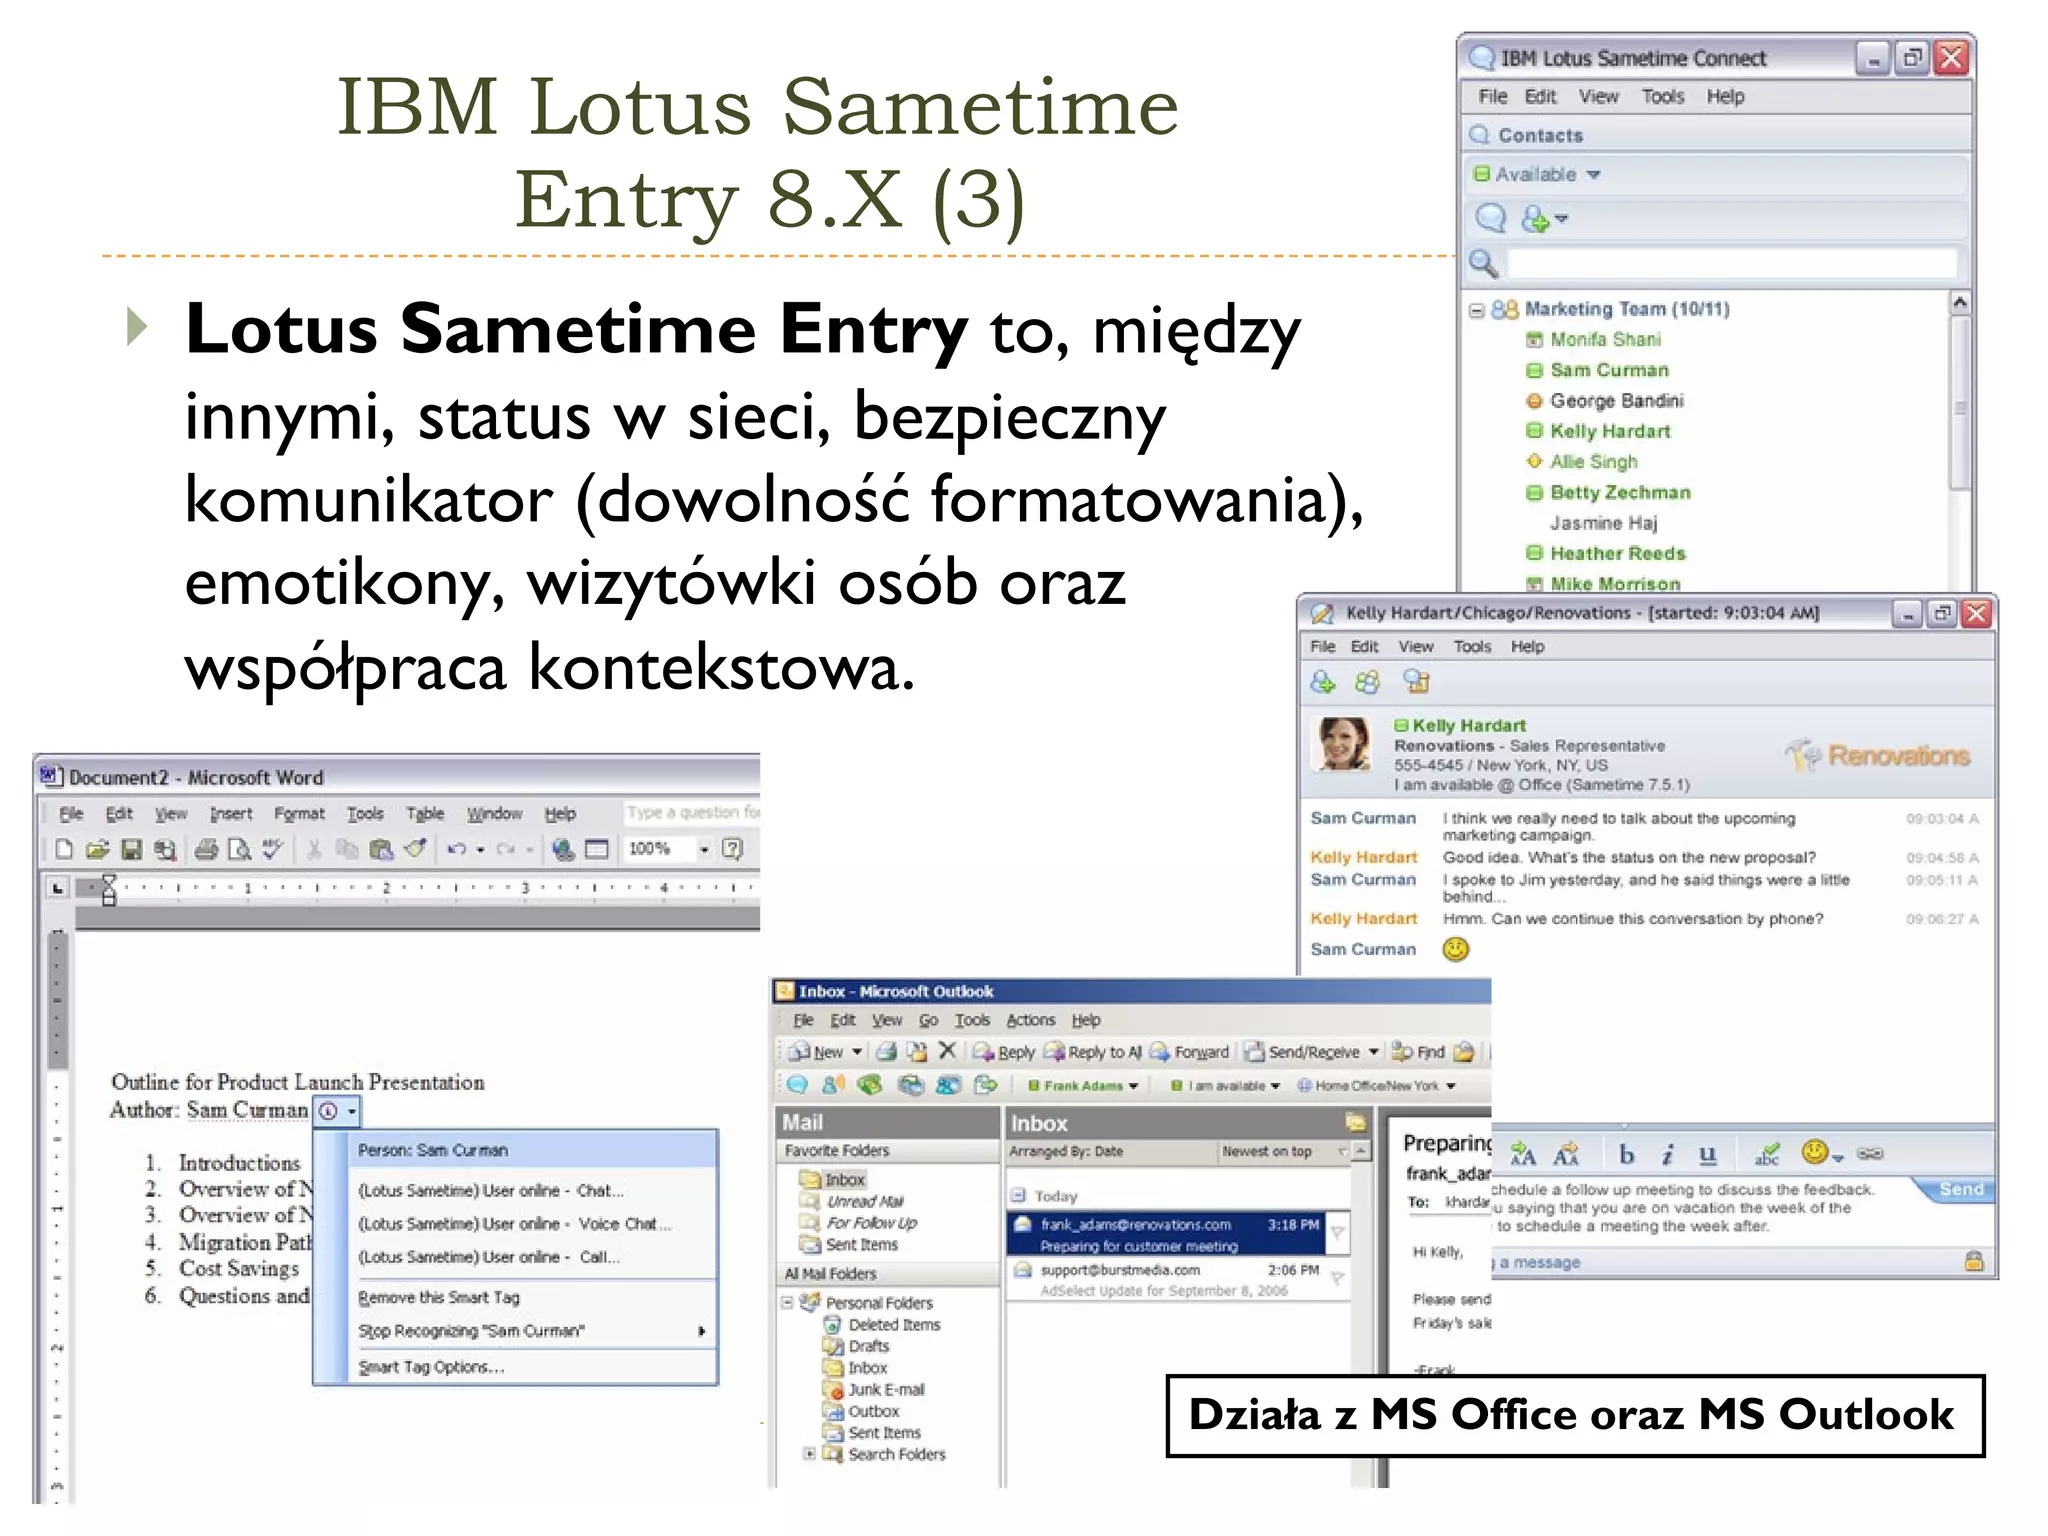This screenshot has width=2048, height=1536.
Task: Click invite others icon in chat window toolbar
Action: (x=1323, y=682)
